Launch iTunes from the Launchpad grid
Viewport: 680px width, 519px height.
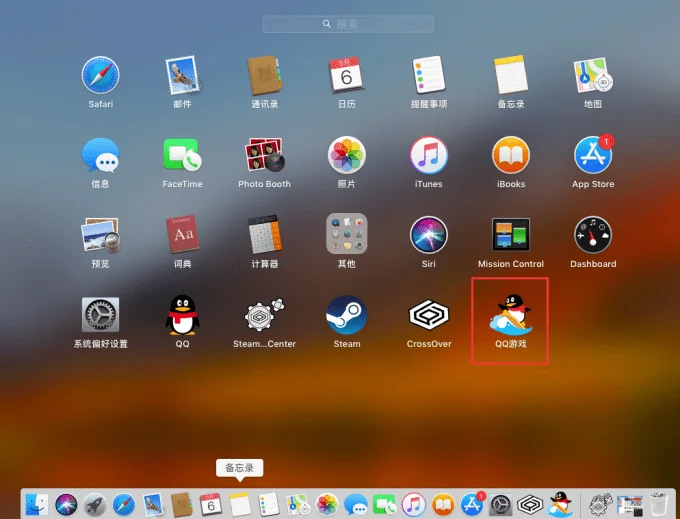429,155
